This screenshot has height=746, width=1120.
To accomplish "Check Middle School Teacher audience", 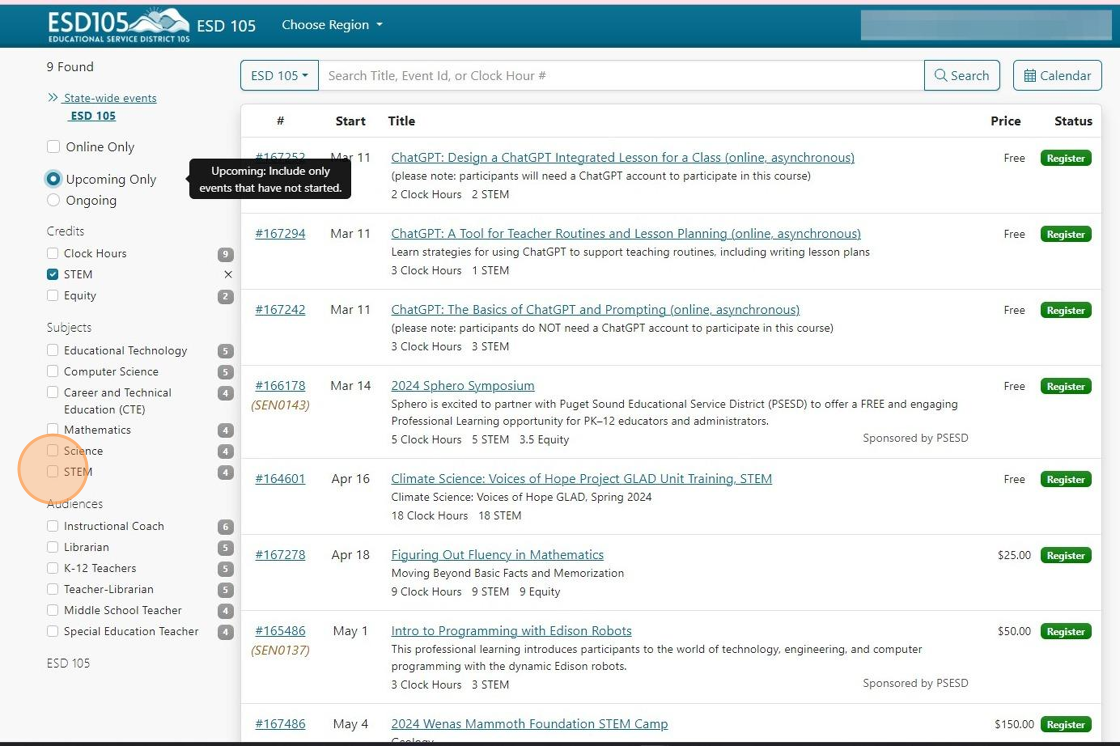I will 53,610.
